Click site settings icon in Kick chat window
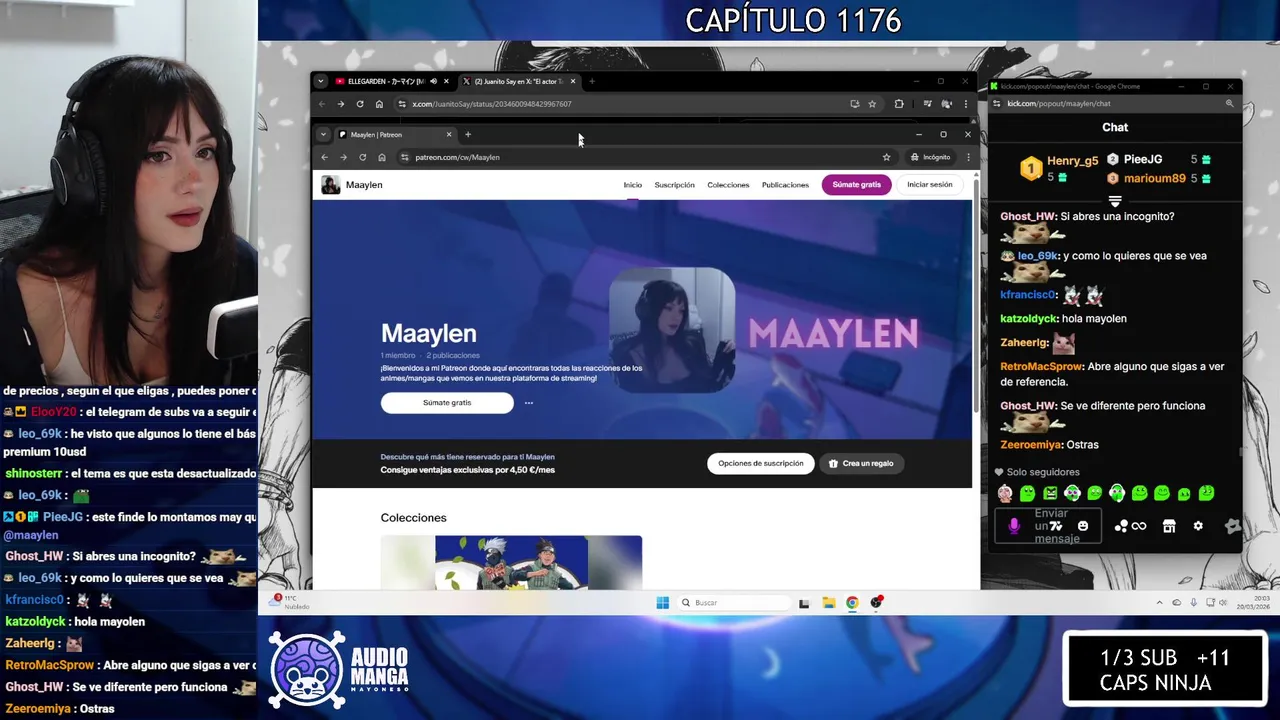 (998, 103)
